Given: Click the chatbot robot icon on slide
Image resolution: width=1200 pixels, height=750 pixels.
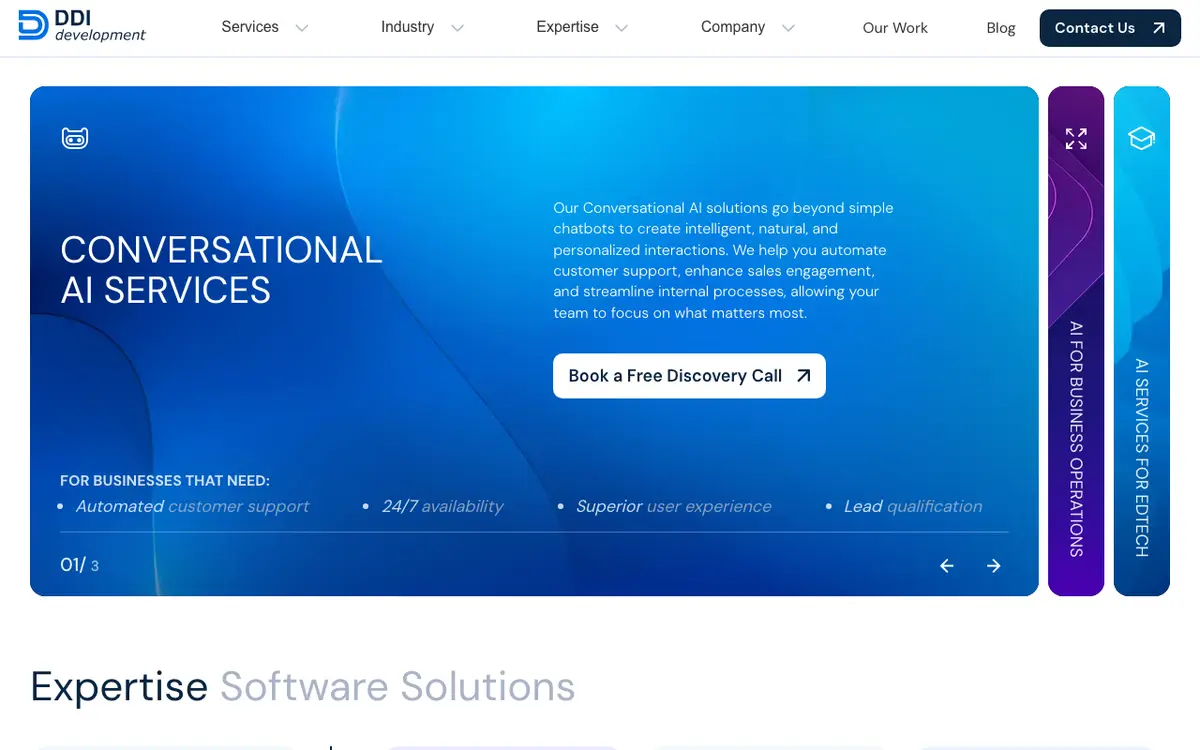Looking at the screenshot, I should (75, 138).
